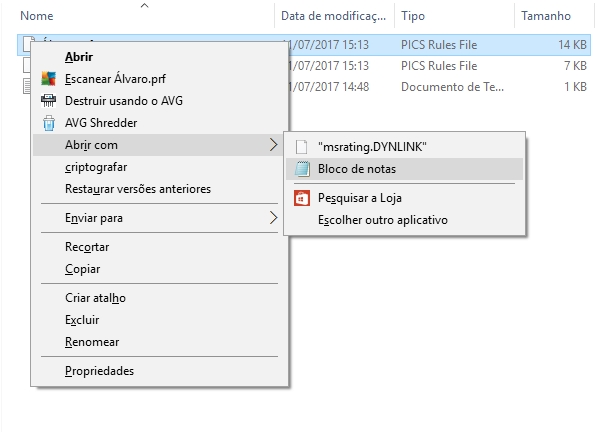Expand the Abrir com submenu arrow

coord(274,145)
